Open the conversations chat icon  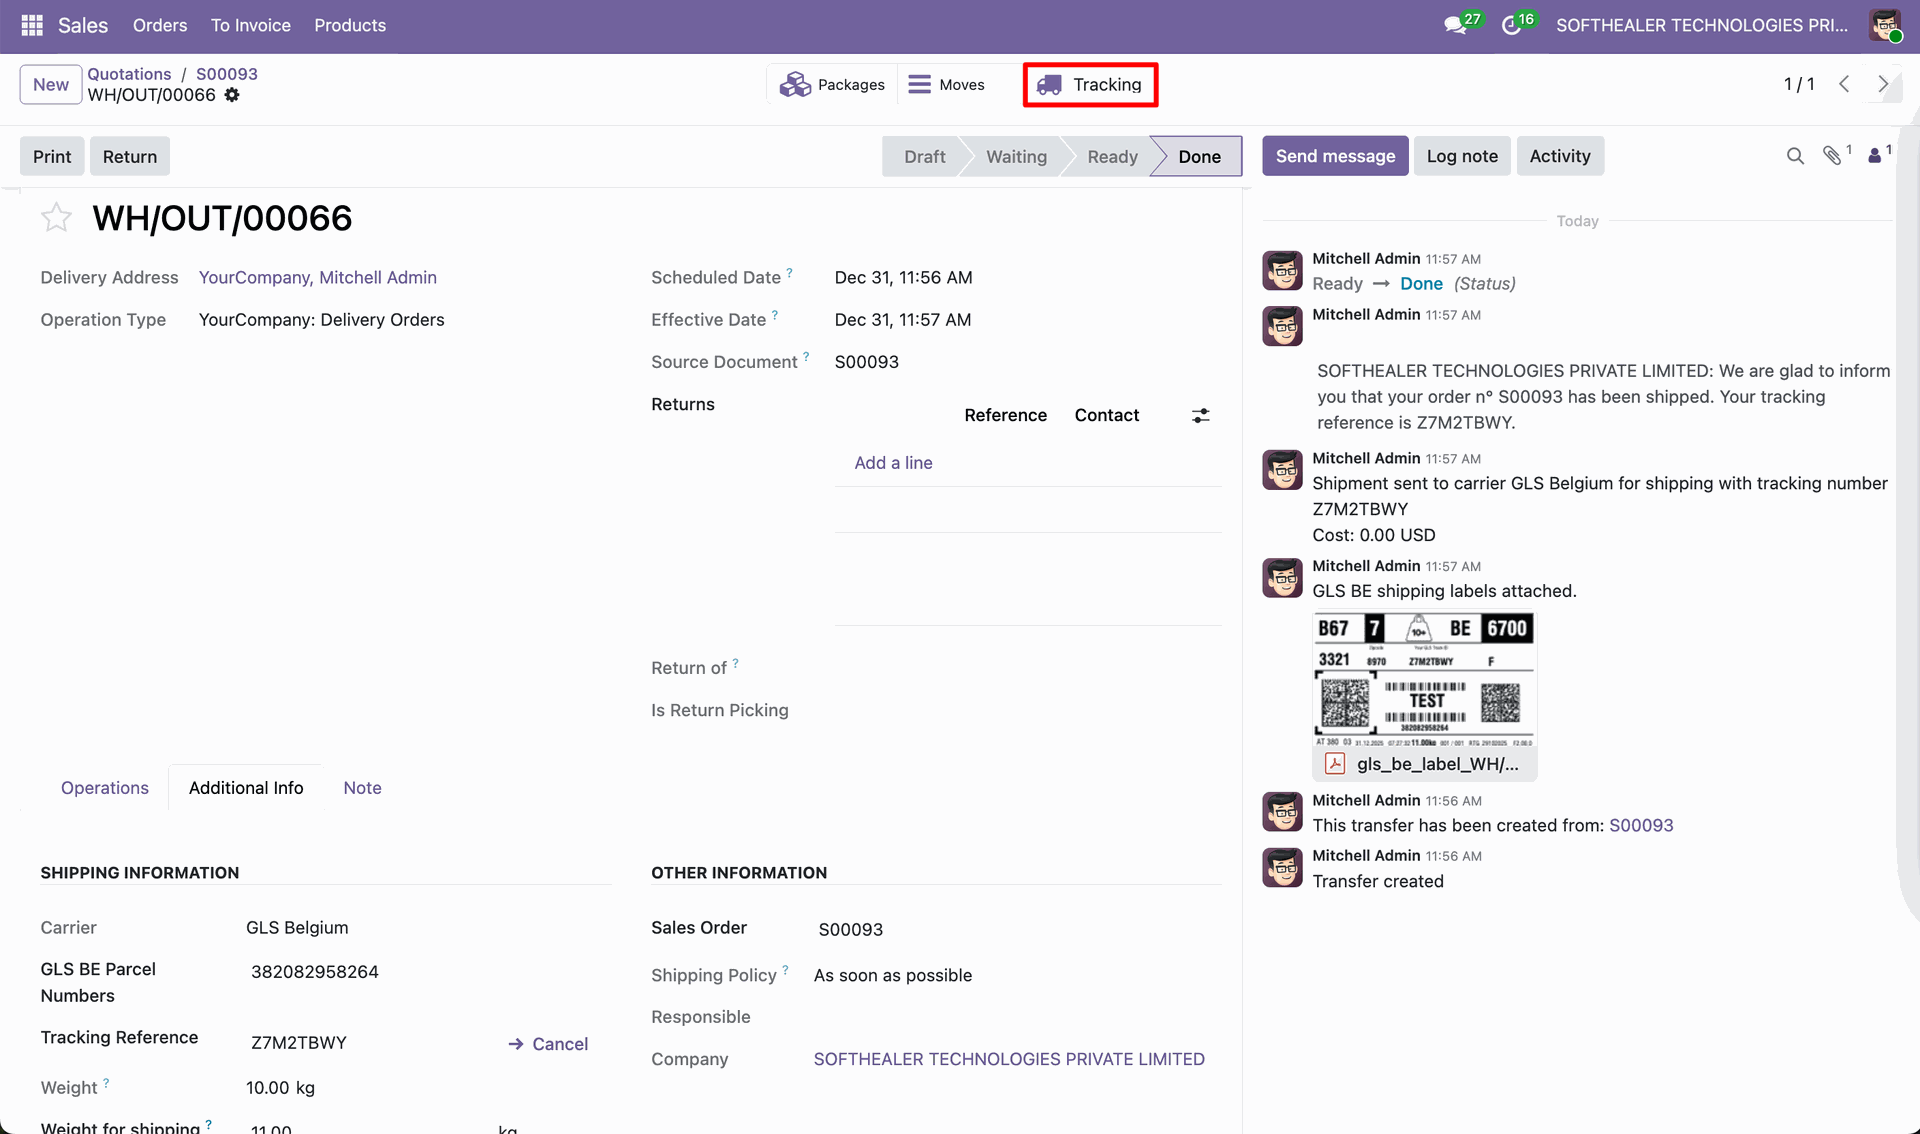pos(1456,25)
